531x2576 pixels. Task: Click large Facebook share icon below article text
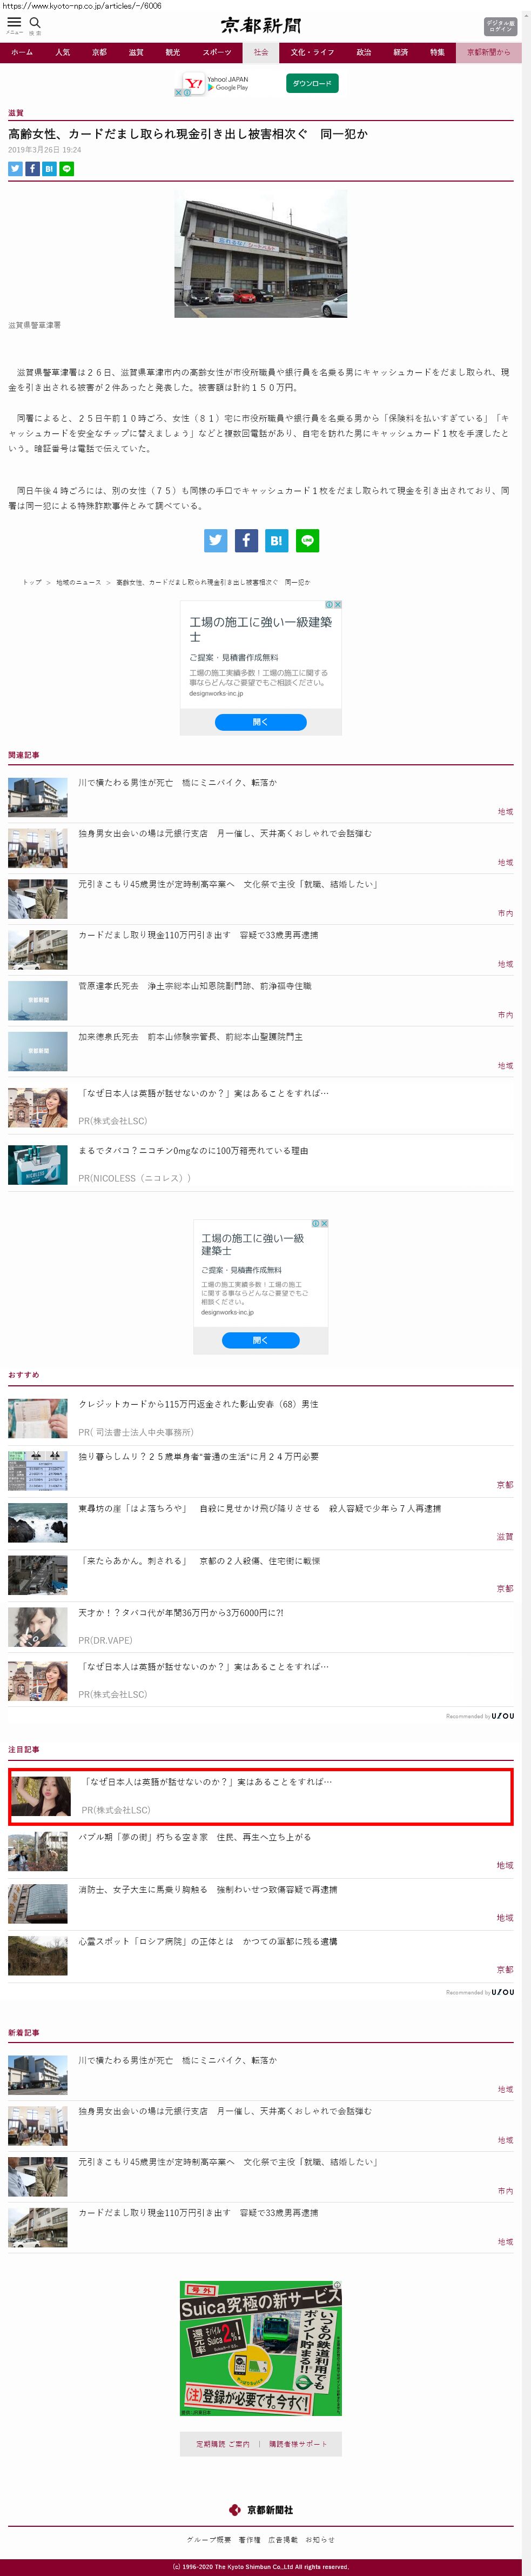pos(246,541)
